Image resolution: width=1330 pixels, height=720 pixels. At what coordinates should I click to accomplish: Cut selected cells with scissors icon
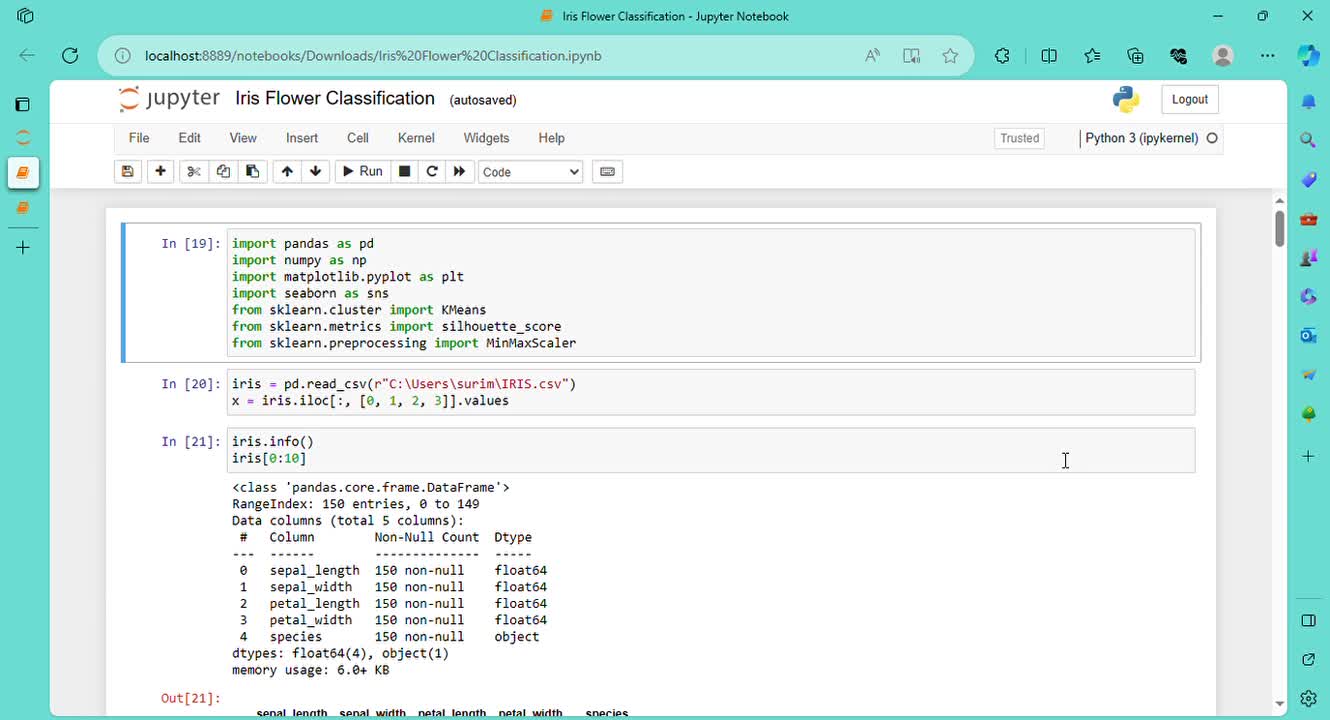194,172
